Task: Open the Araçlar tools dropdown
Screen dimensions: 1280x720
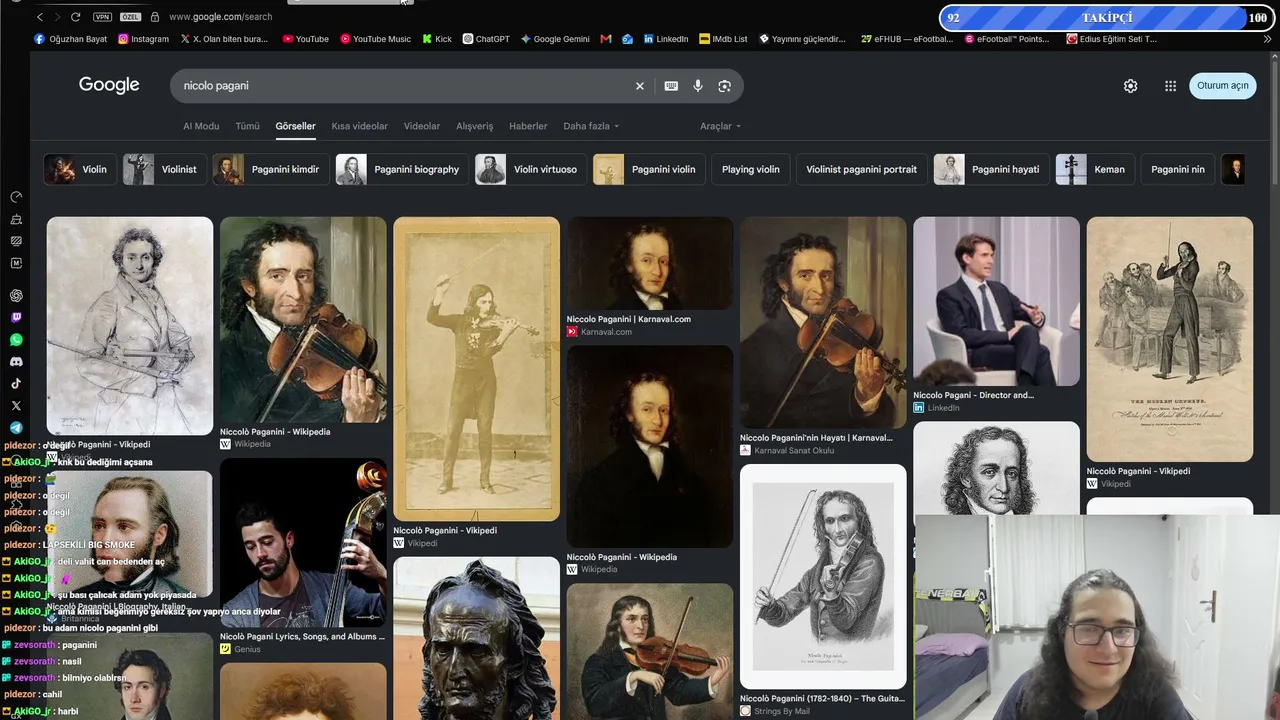Action: point(720,126)
